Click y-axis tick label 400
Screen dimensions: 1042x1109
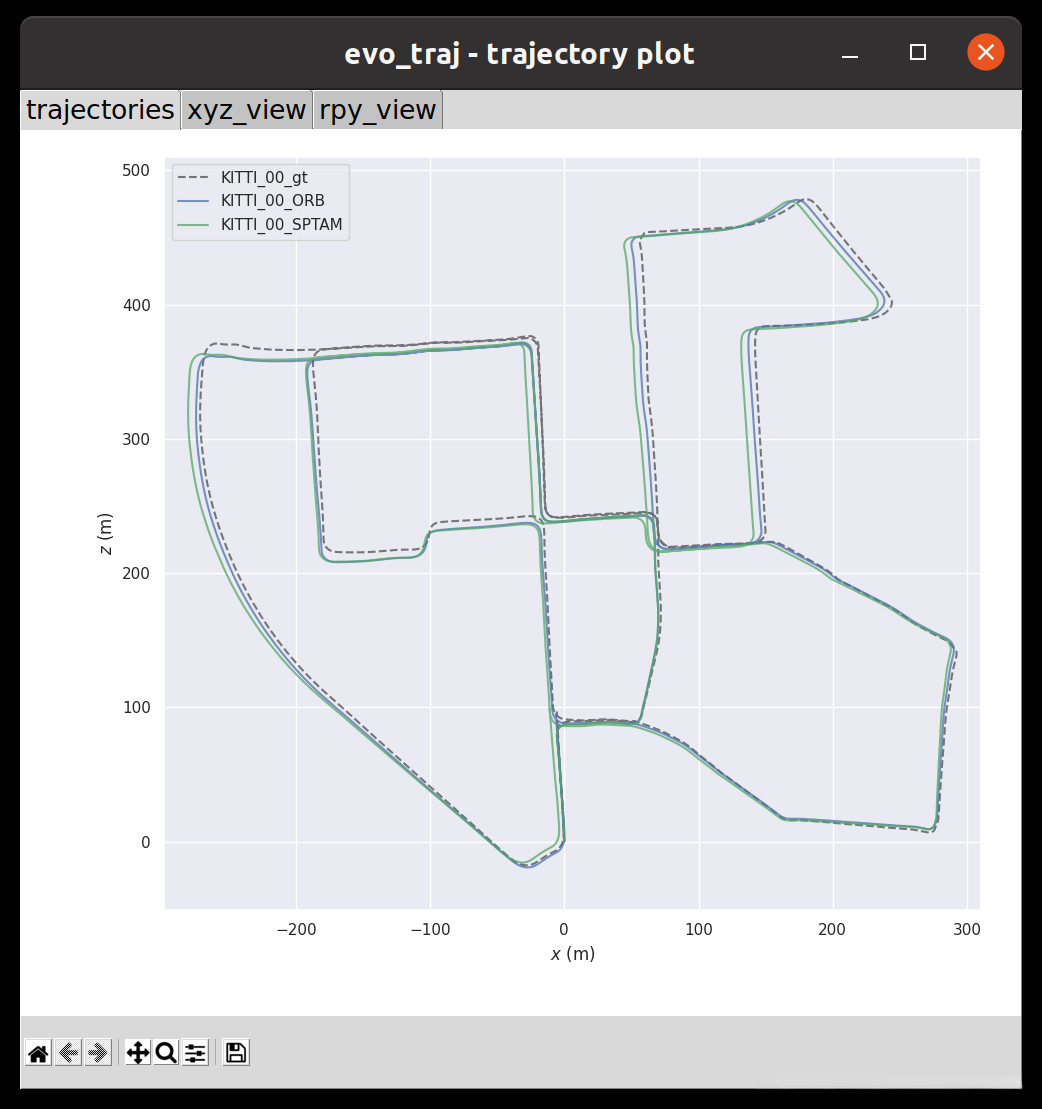pyautogui.click(x=137, y=306)
